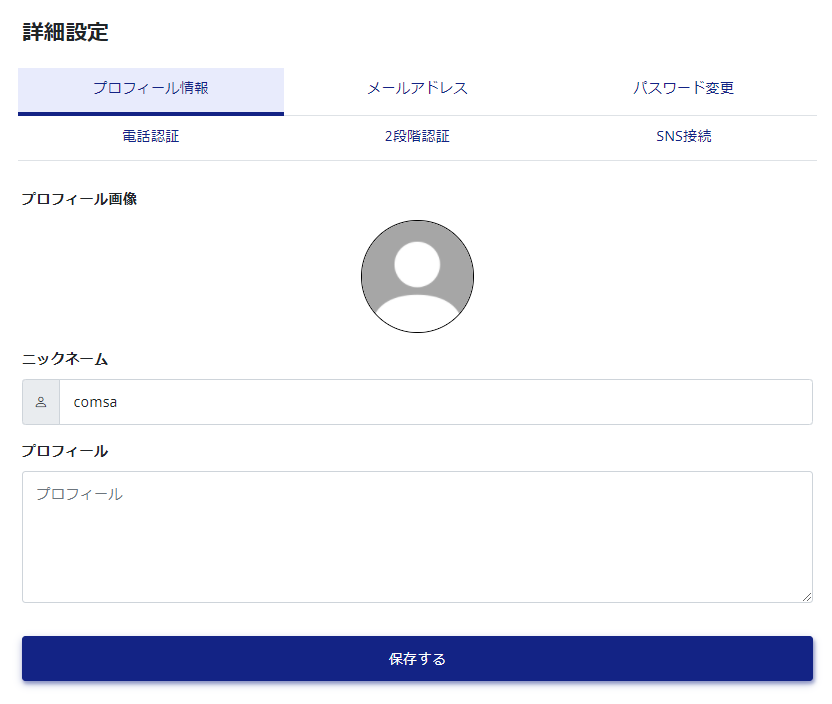Click the text area resize handle

click(807, 597)
